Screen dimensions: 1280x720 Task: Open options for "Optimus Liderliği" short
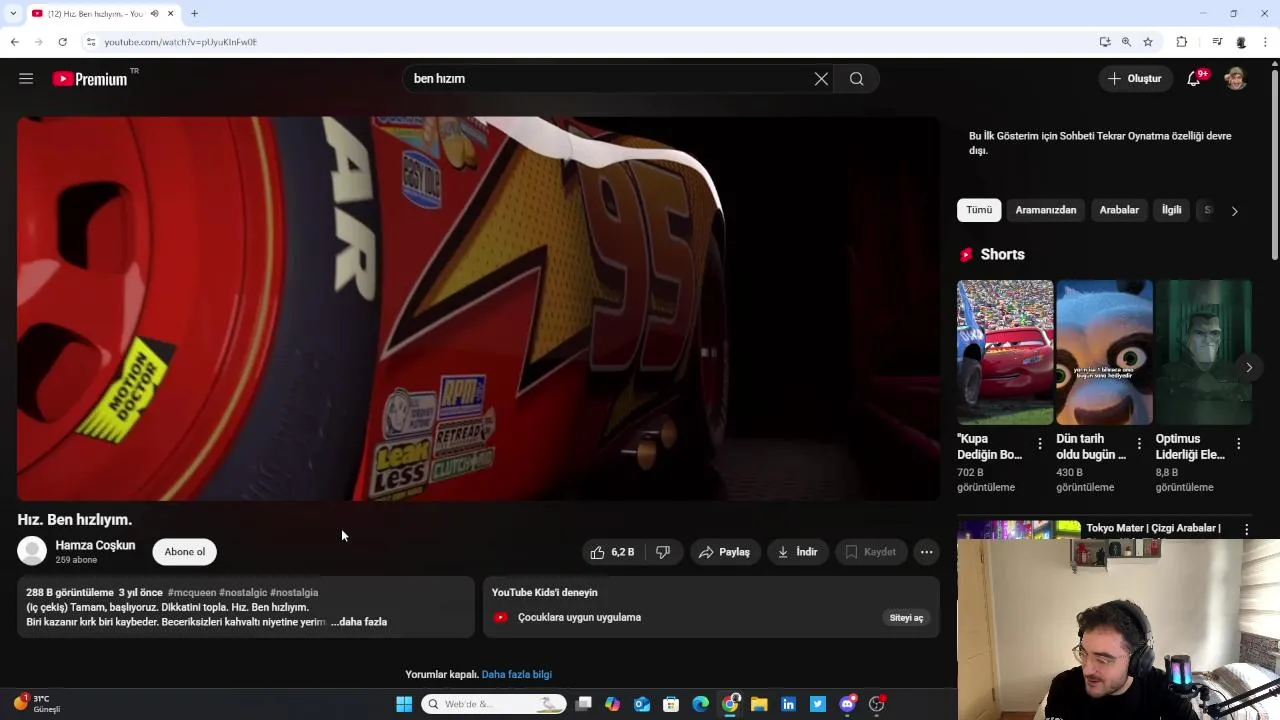[1238, 444]
